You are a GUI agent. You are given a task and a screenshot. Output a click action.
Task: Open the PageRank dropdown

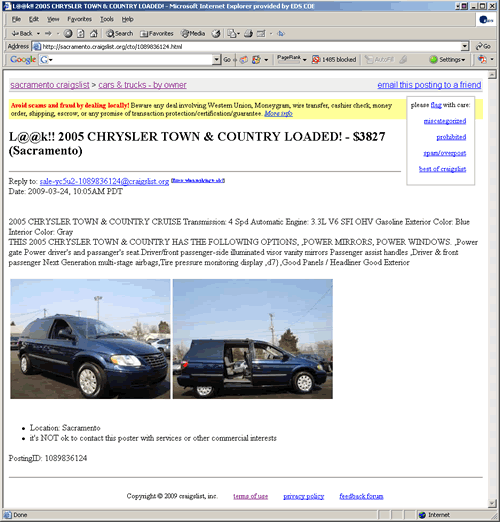[292, 59]
